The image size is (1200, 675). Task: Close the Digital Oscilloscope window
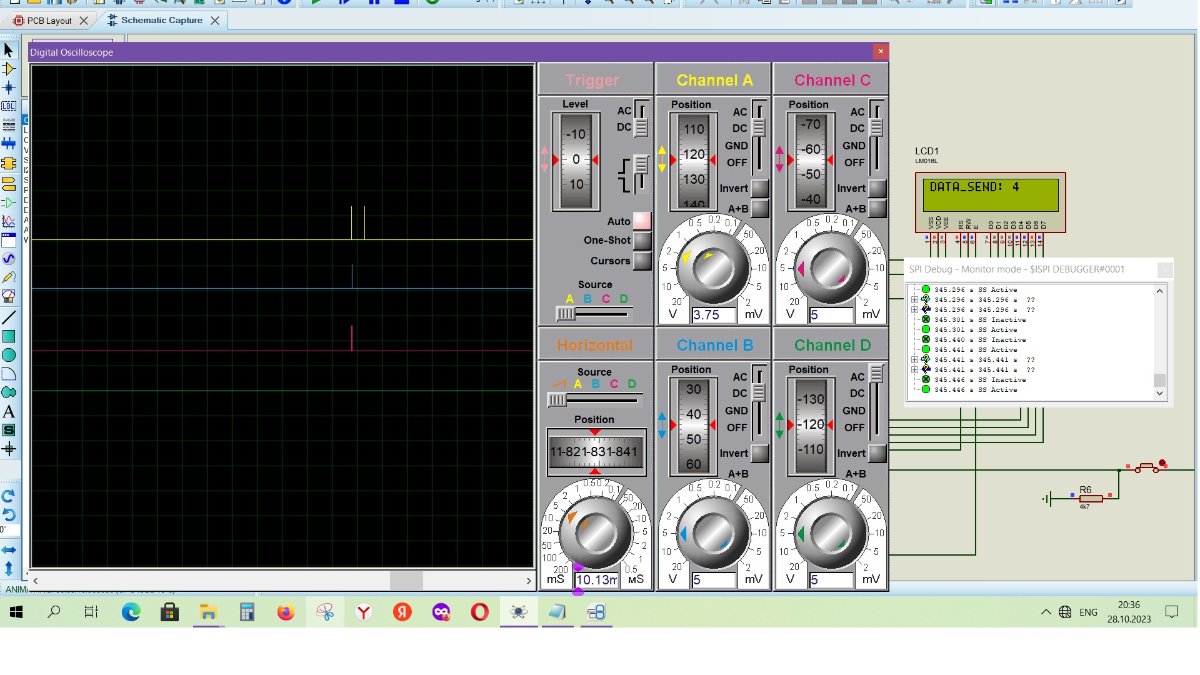point(880,51)
